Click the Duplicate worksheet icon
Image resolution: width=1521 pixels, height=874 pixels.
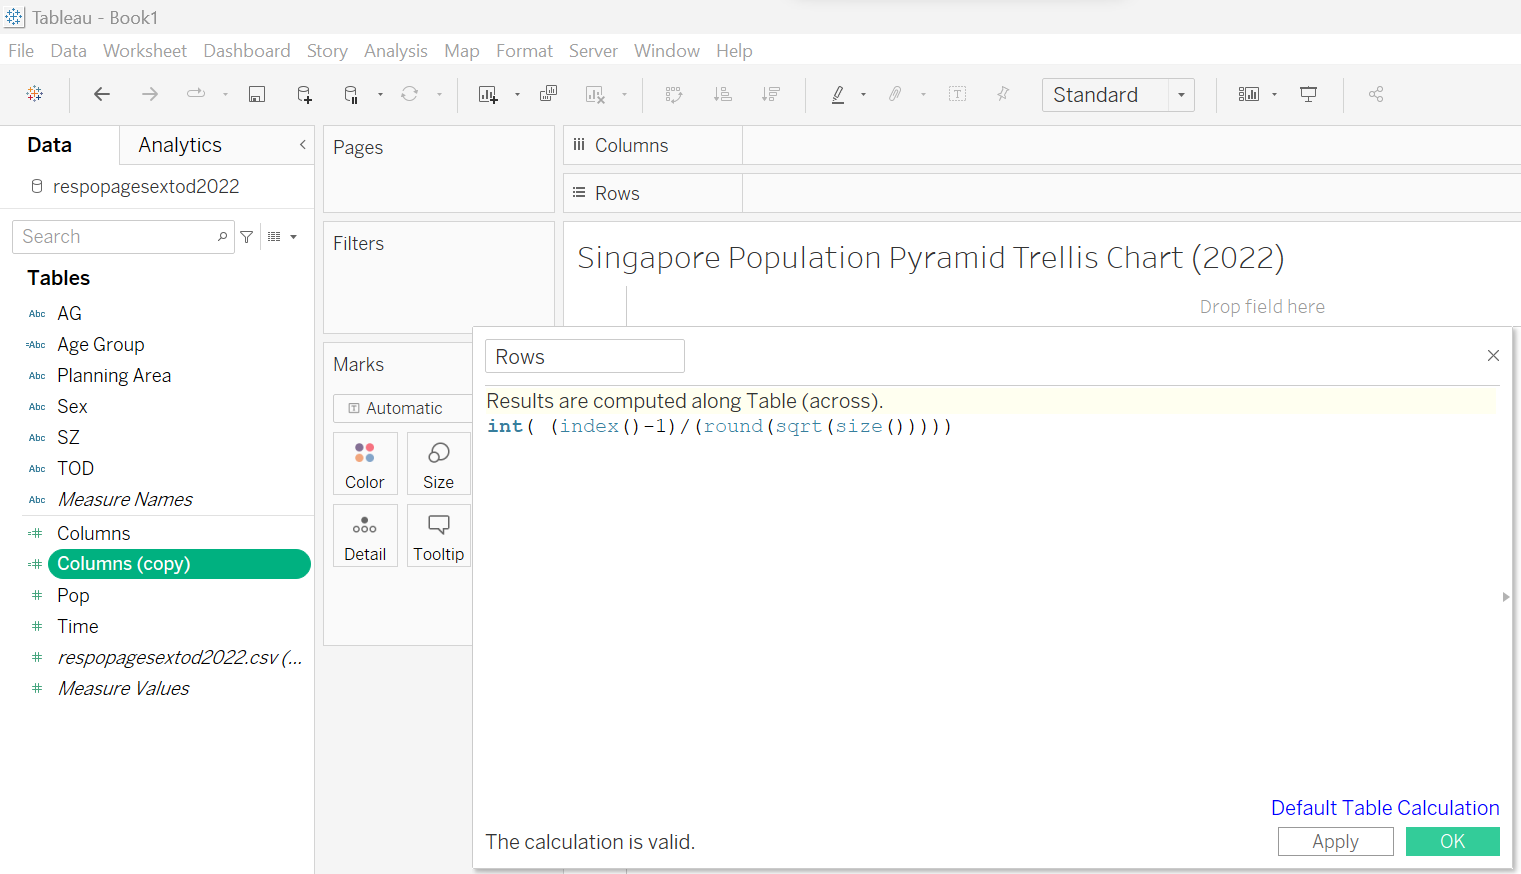pos(548,94)
